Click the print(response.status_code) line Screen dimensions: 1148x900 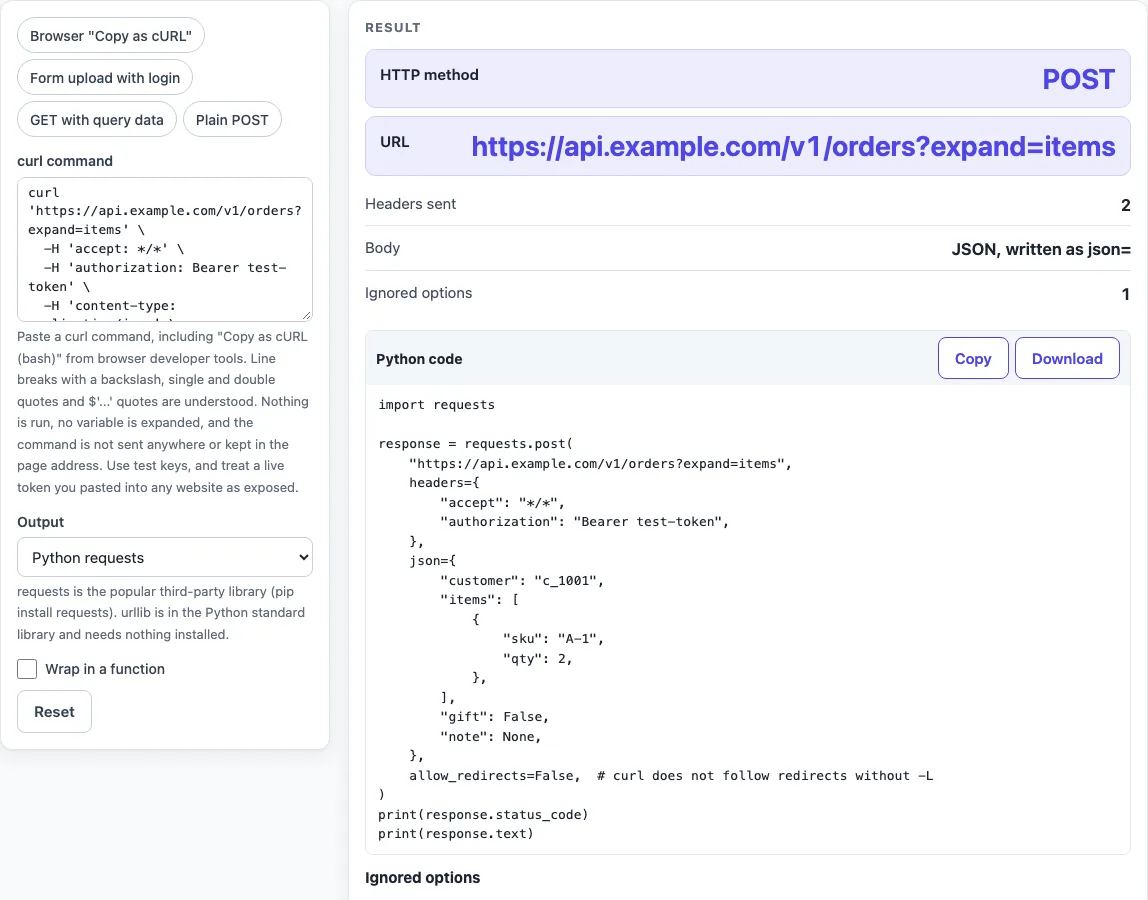pyautogui.click(x=483, y=814)
